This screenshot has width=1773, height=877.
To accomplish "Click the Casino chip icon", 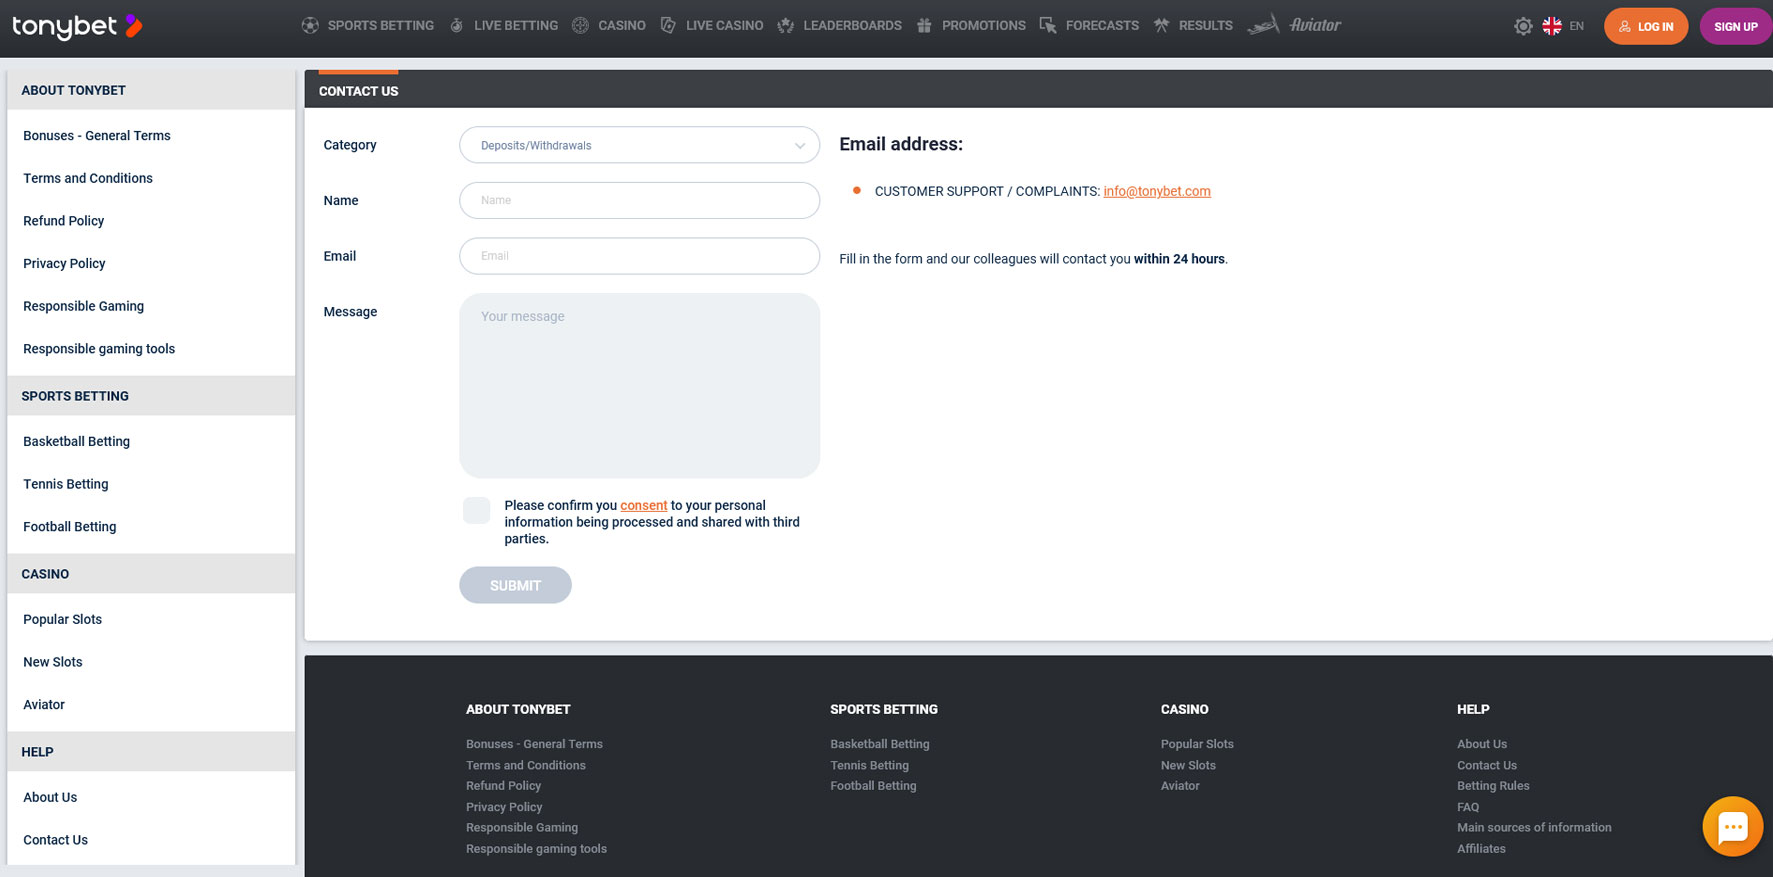I will (580, 26).
